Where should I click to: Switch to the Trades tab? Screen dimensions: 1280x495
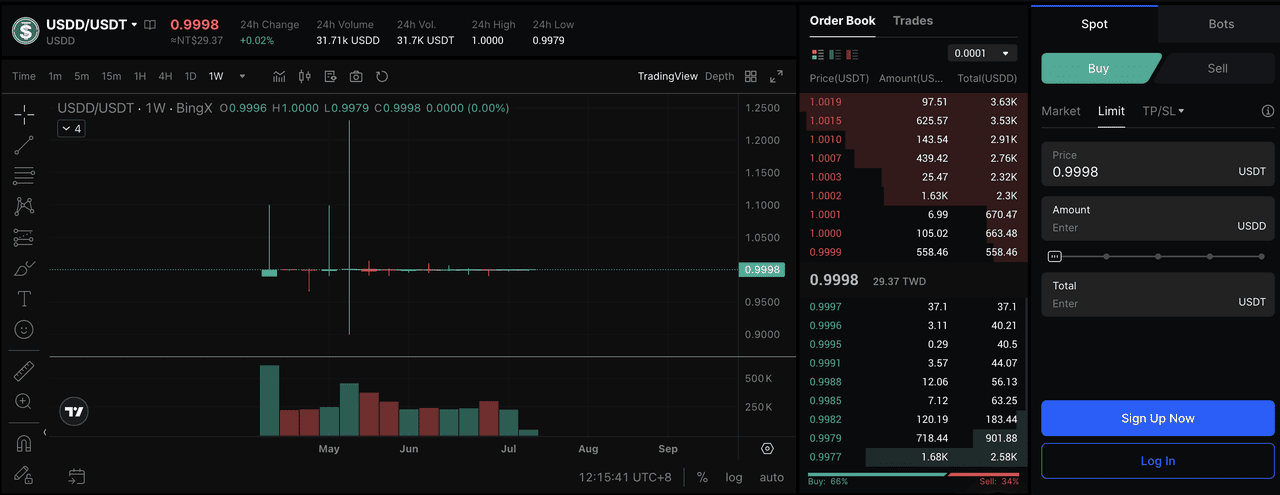tap(913, 21)
